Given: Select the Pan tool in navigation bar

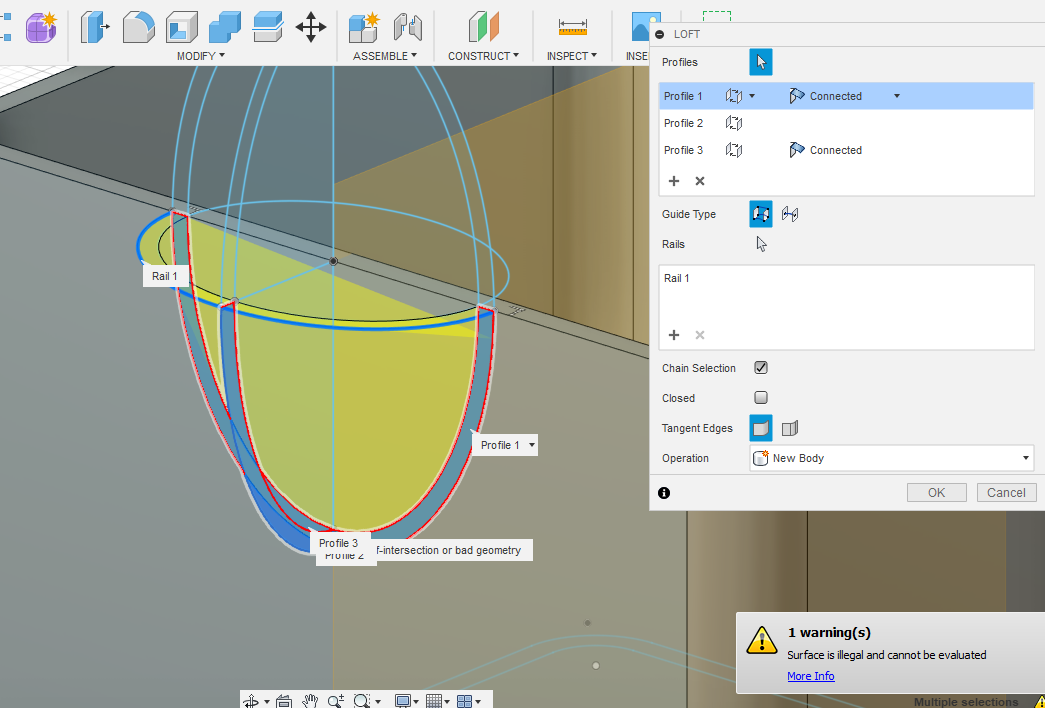Looking at the screenshot, I should point(310,700).
